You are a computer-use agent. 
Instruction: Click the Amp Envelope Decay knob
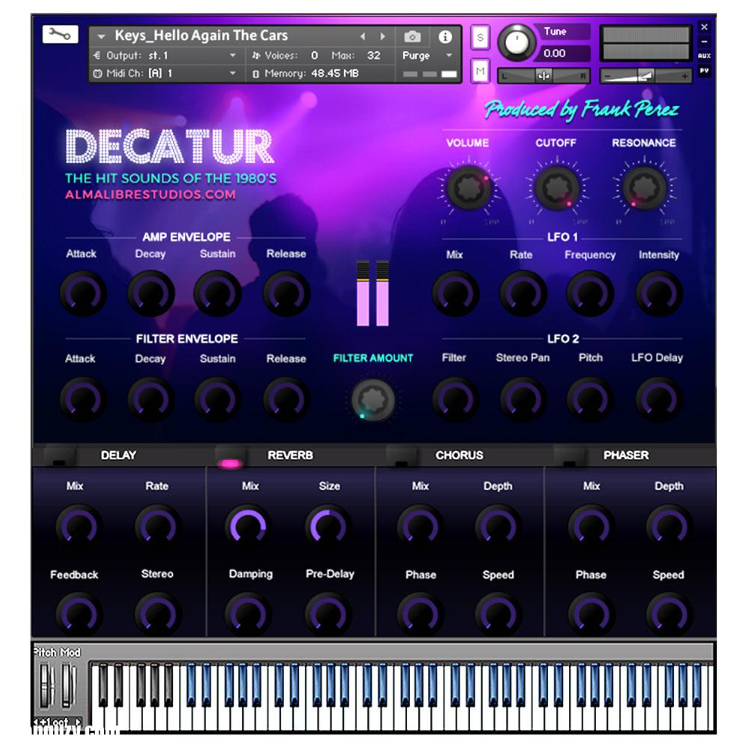150,294
